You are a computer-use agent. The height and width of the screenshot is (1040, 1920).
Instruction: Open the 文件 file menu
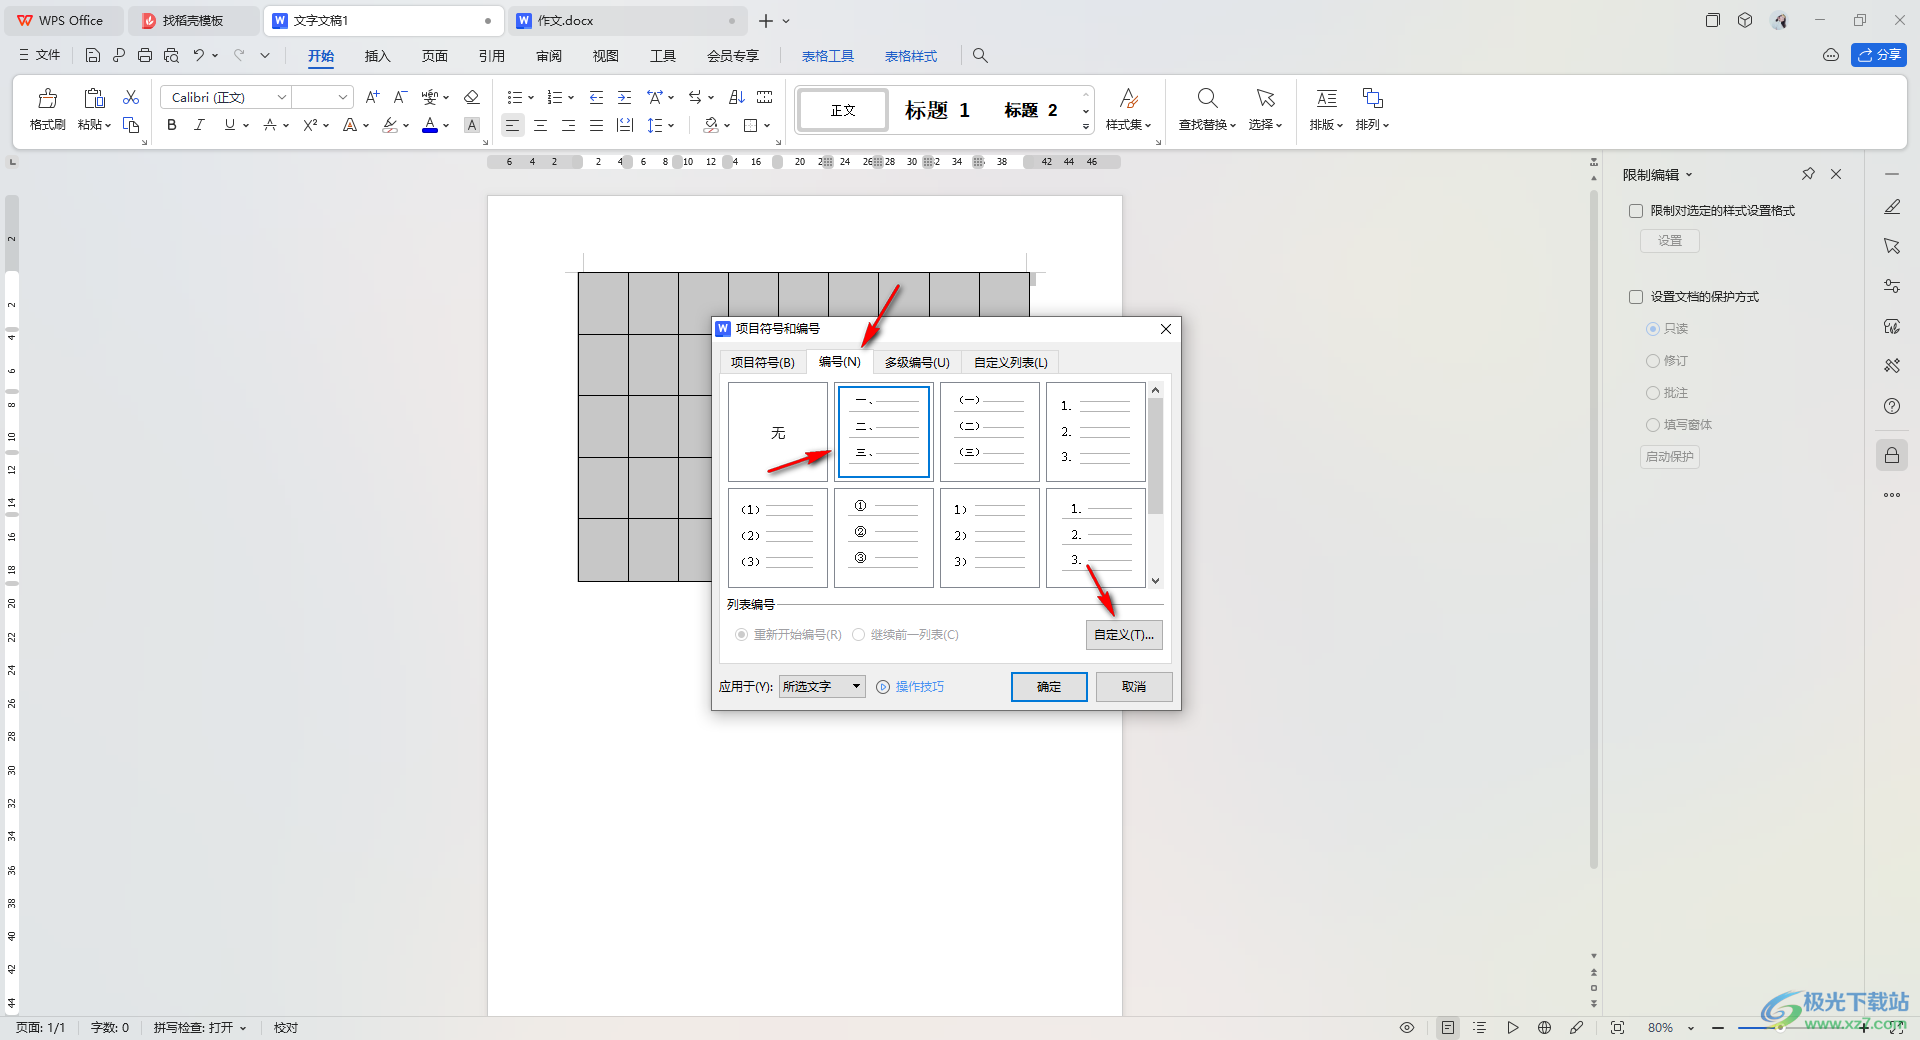(40, 56)
